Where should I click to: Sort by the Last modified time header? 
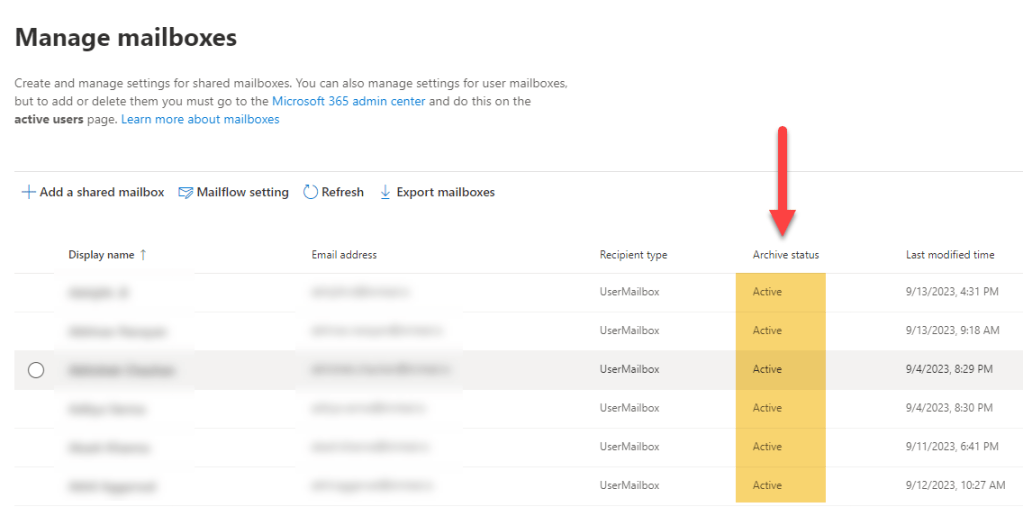point(949,255)
